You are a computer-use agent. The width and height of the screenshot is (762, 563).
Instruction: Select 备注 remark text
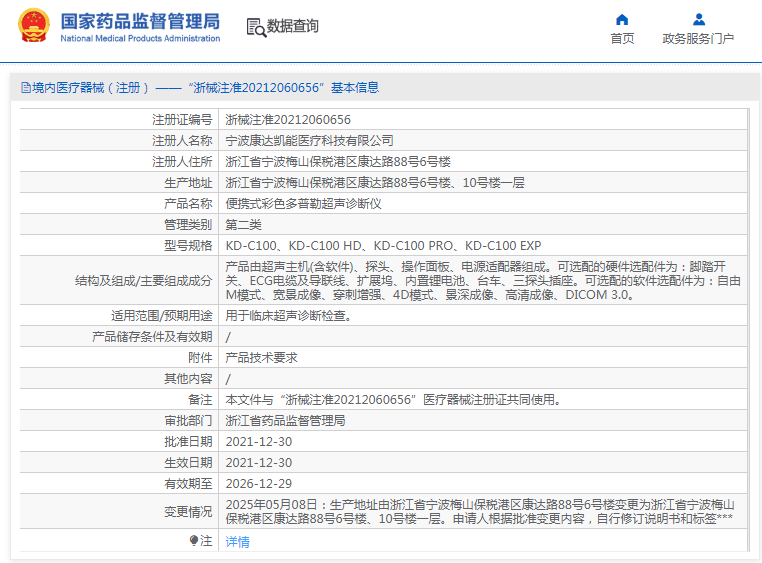click(x=393, y=400)
